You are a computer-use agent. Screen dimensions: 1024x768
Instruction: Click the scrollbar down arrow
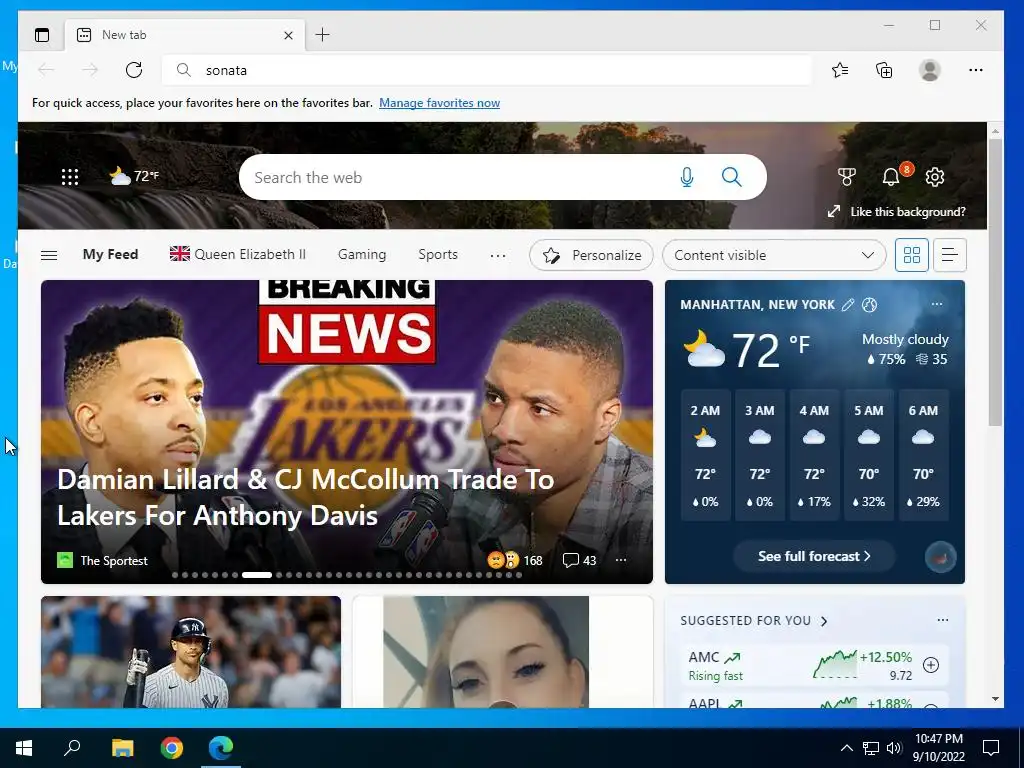995,699
